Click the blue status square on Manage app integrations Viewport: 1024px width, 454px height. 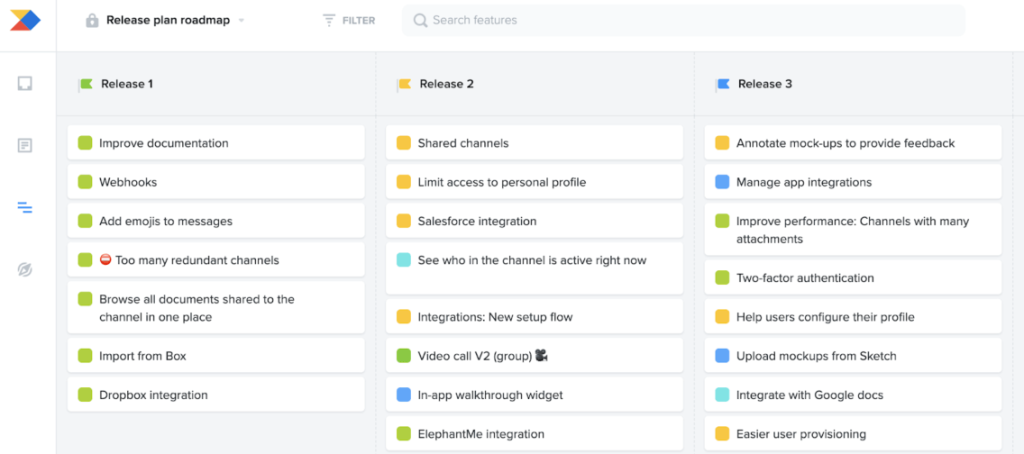click(722, 182)
